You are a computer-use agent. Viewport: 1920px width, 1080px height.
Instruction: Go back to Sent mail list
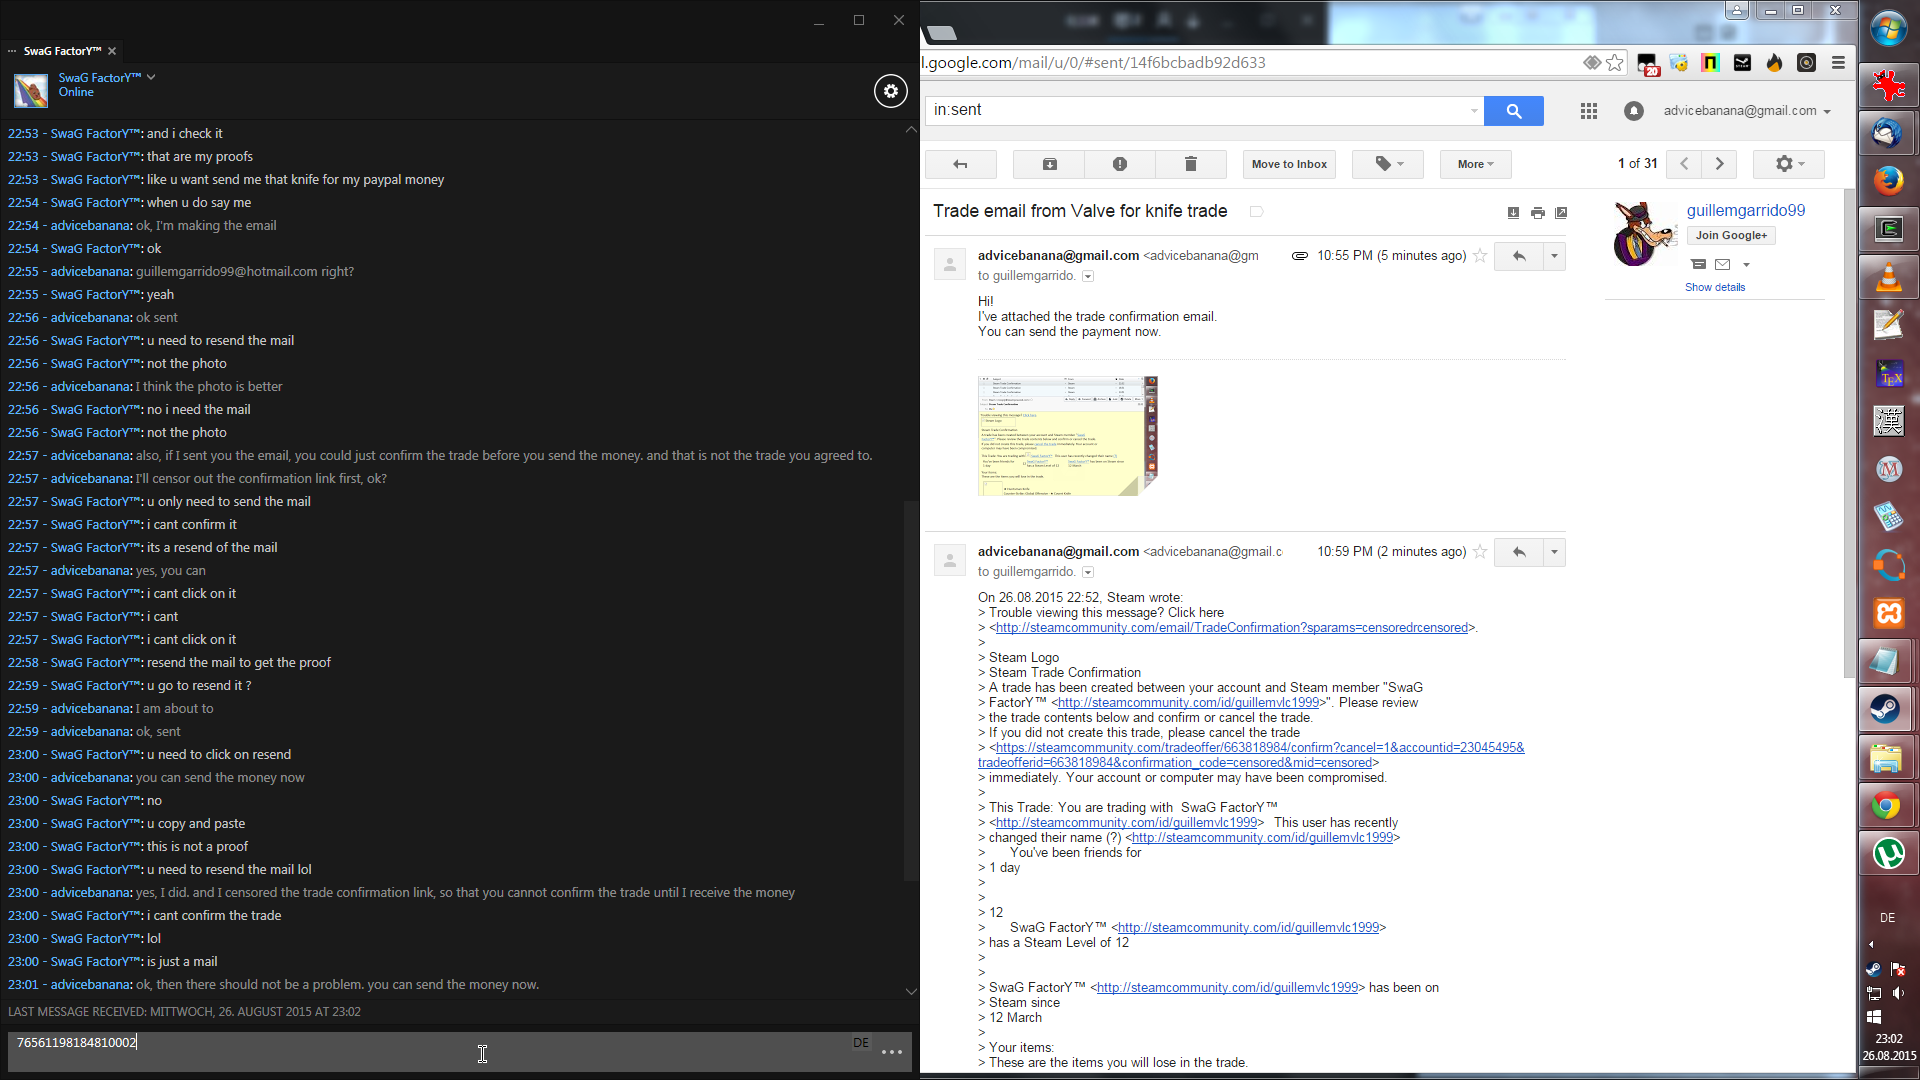[961, 164]
